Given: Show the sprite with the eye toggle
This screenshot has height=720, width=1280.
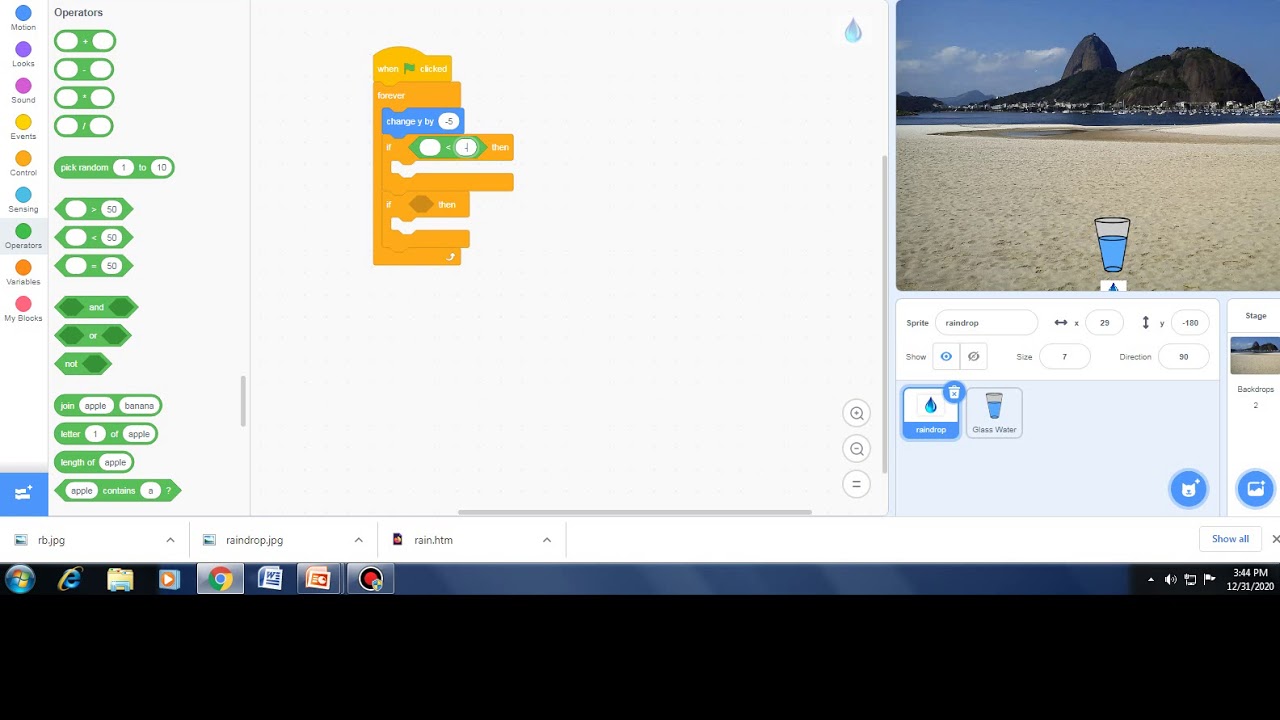Looking at the screenshot, I should (946, 357).
